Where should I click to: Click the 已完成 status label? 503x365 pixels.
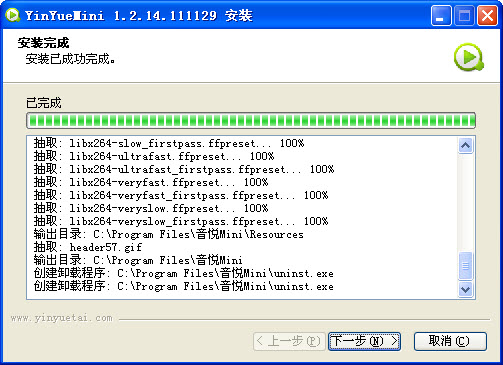coord(44,103)
